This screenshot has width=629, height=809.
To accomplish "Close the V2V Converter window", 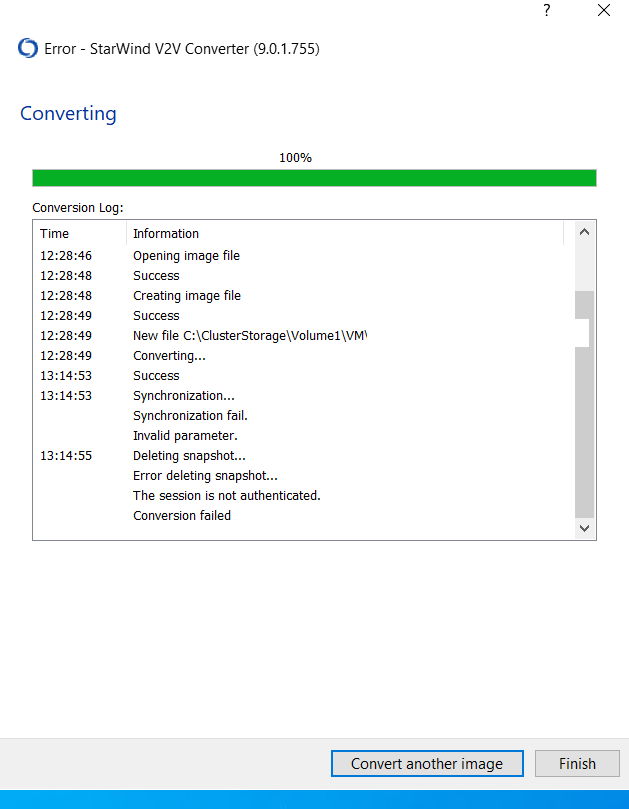I will click(604, 10).
